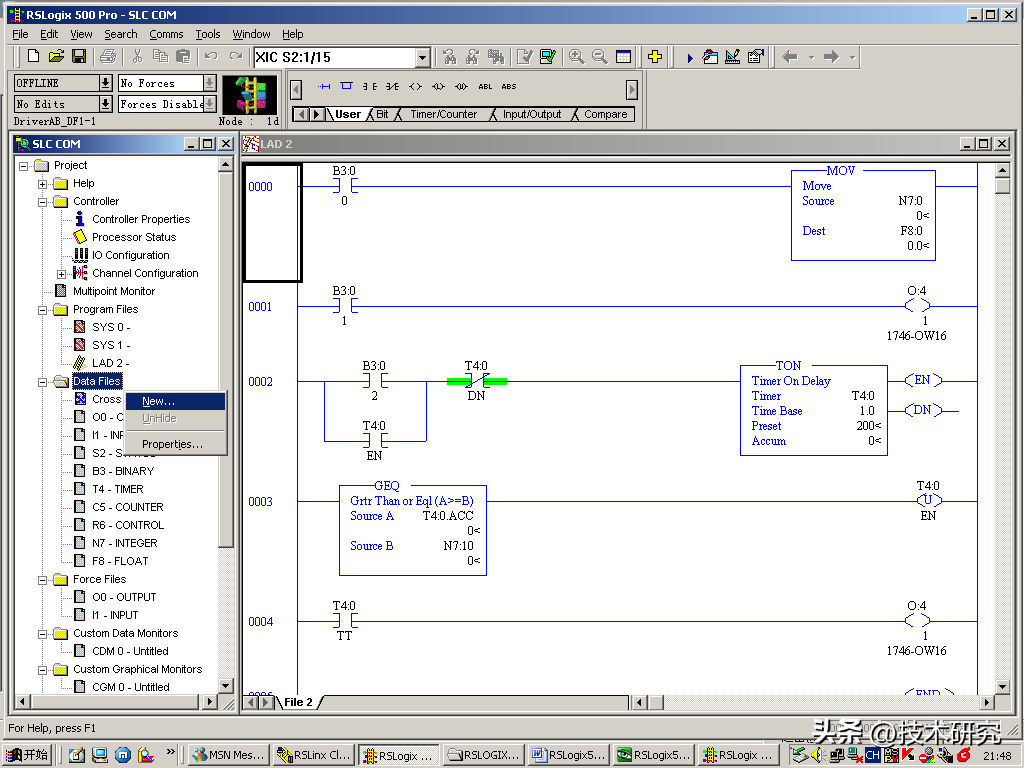Viewport: 1024px width, 768px height.
Task: Add an ABL instruction from toolbar
Action: coord(485,86)
